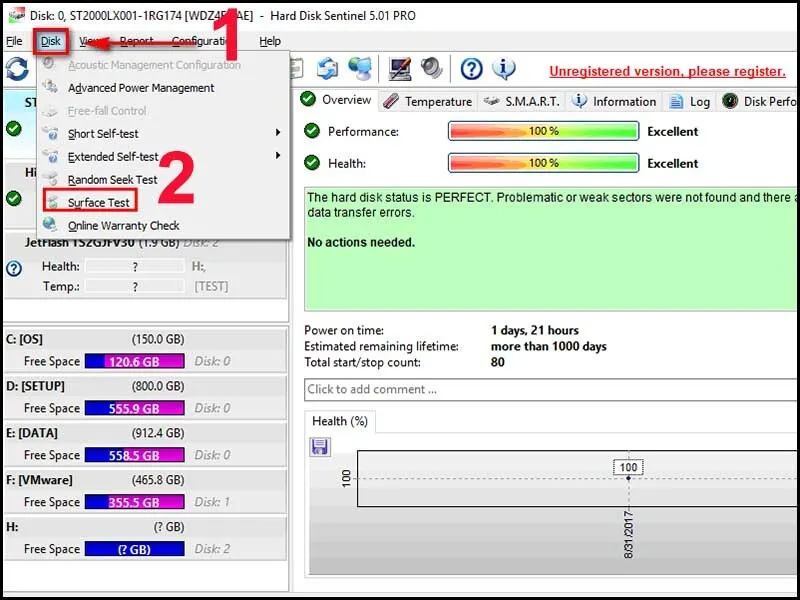Click the question mark status icon beside JetFlash disk

pos(14,268)
